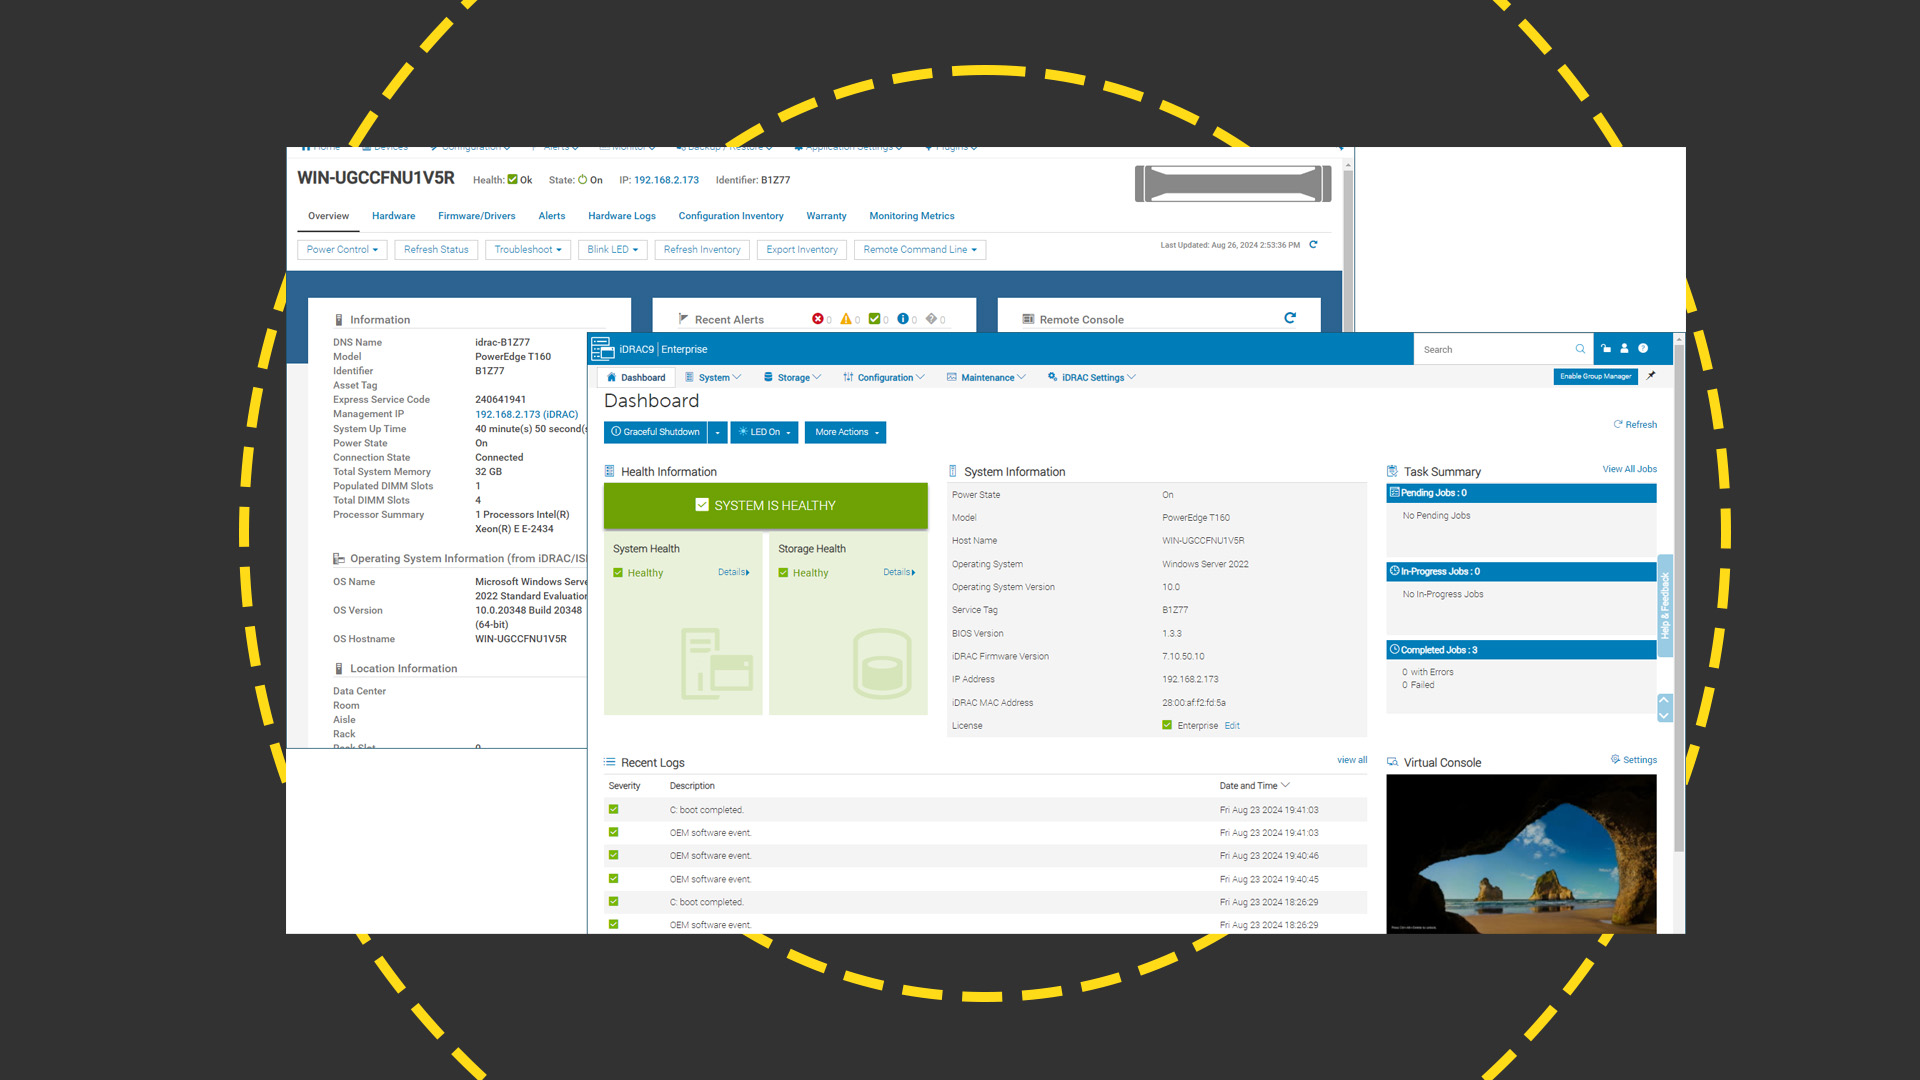
Task: Select the Hardware tab
Action: coord(392,215)
